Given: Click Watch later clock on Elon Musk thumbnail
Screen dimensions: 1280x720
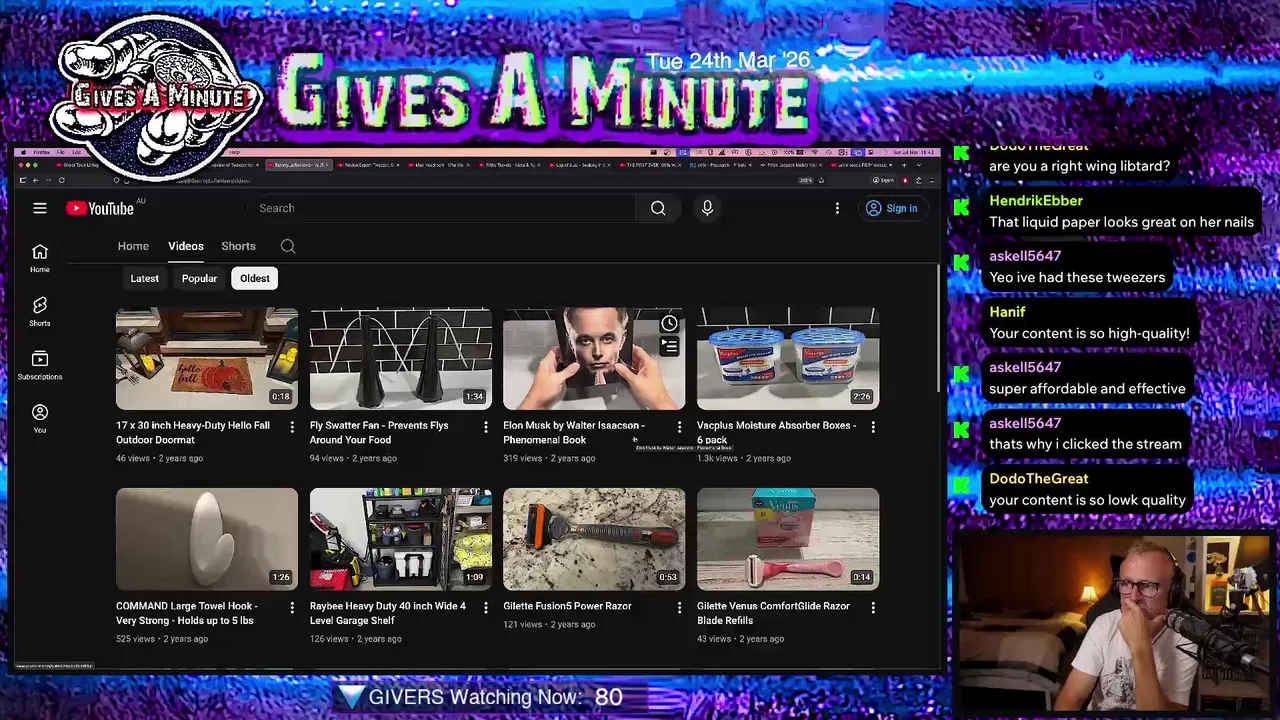Looking at the screenshot, I should 669,323.
